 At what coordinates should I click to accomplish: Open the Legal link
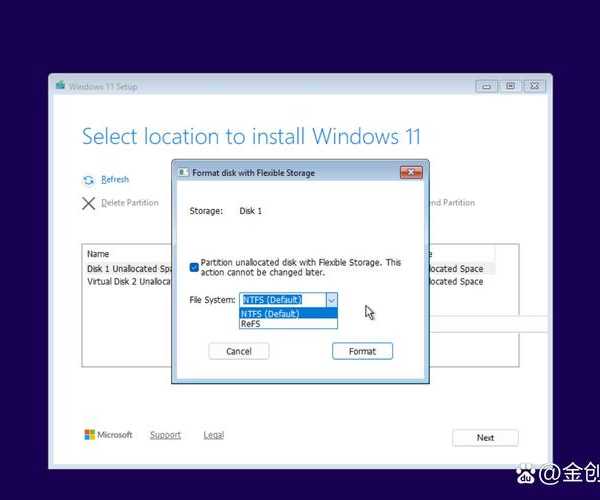(214, 435)
